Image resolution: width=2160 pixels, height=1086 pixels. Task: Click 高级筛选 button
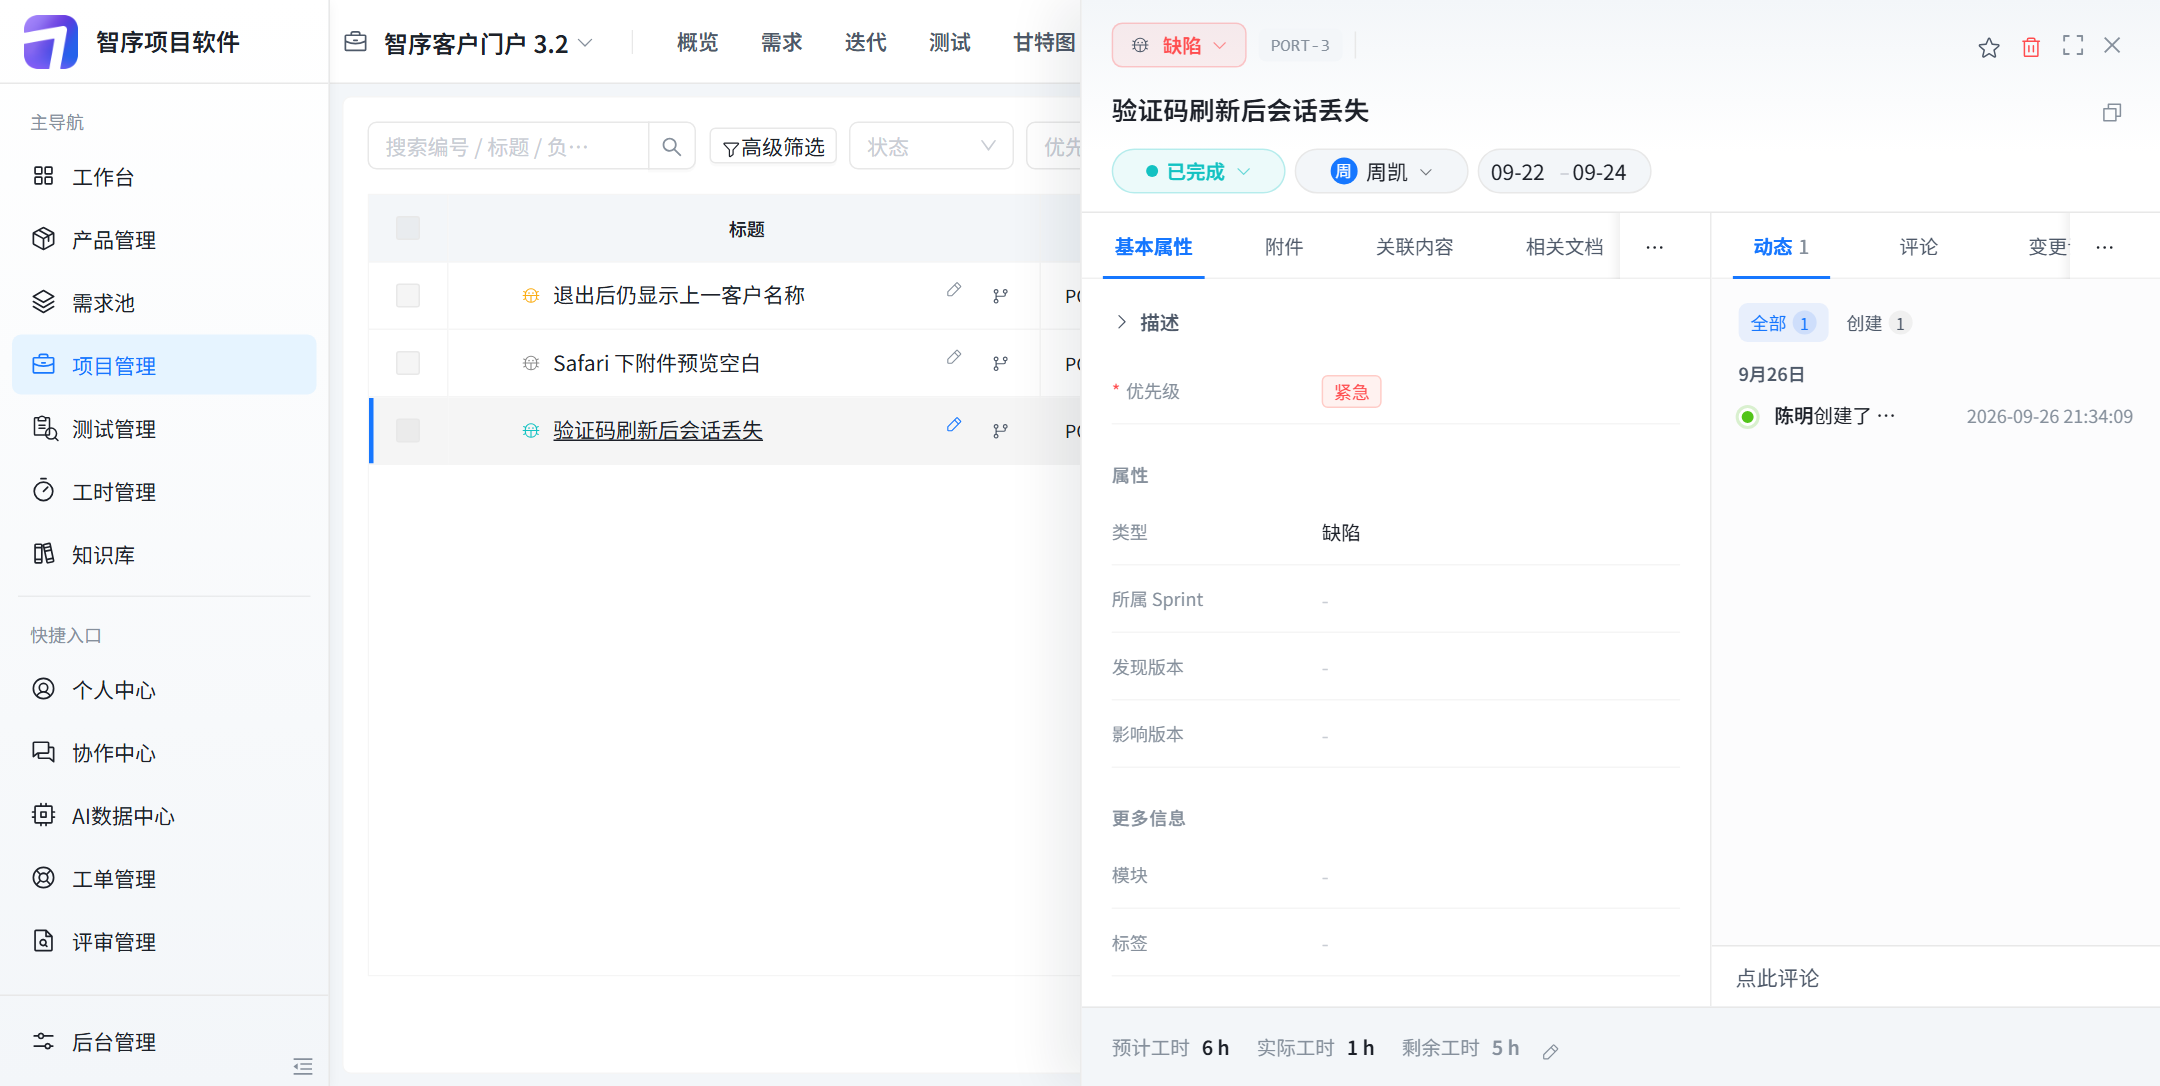pos(773,147)
